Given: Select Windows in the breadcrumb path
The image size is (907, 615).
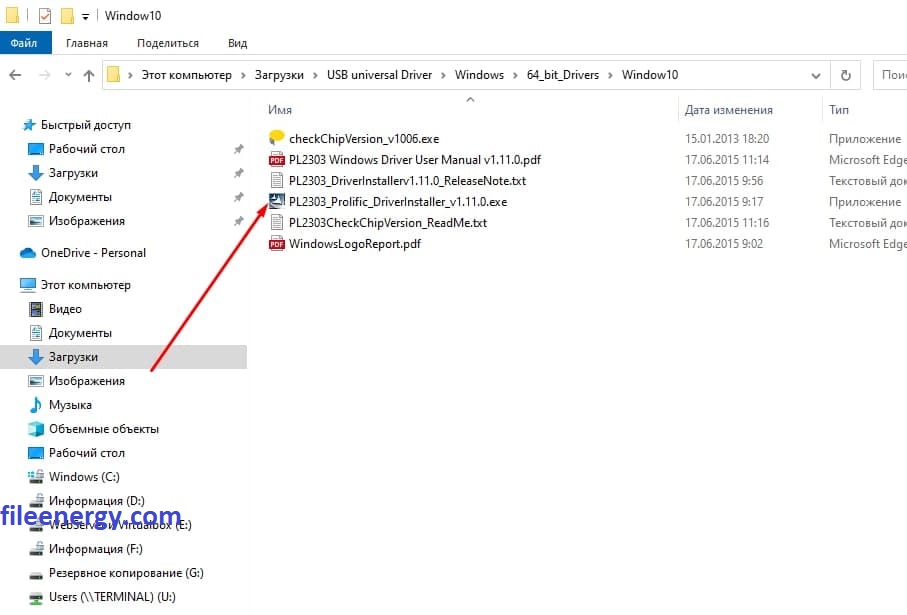Looking at the screenshot, I should click(x=479, y=75).
